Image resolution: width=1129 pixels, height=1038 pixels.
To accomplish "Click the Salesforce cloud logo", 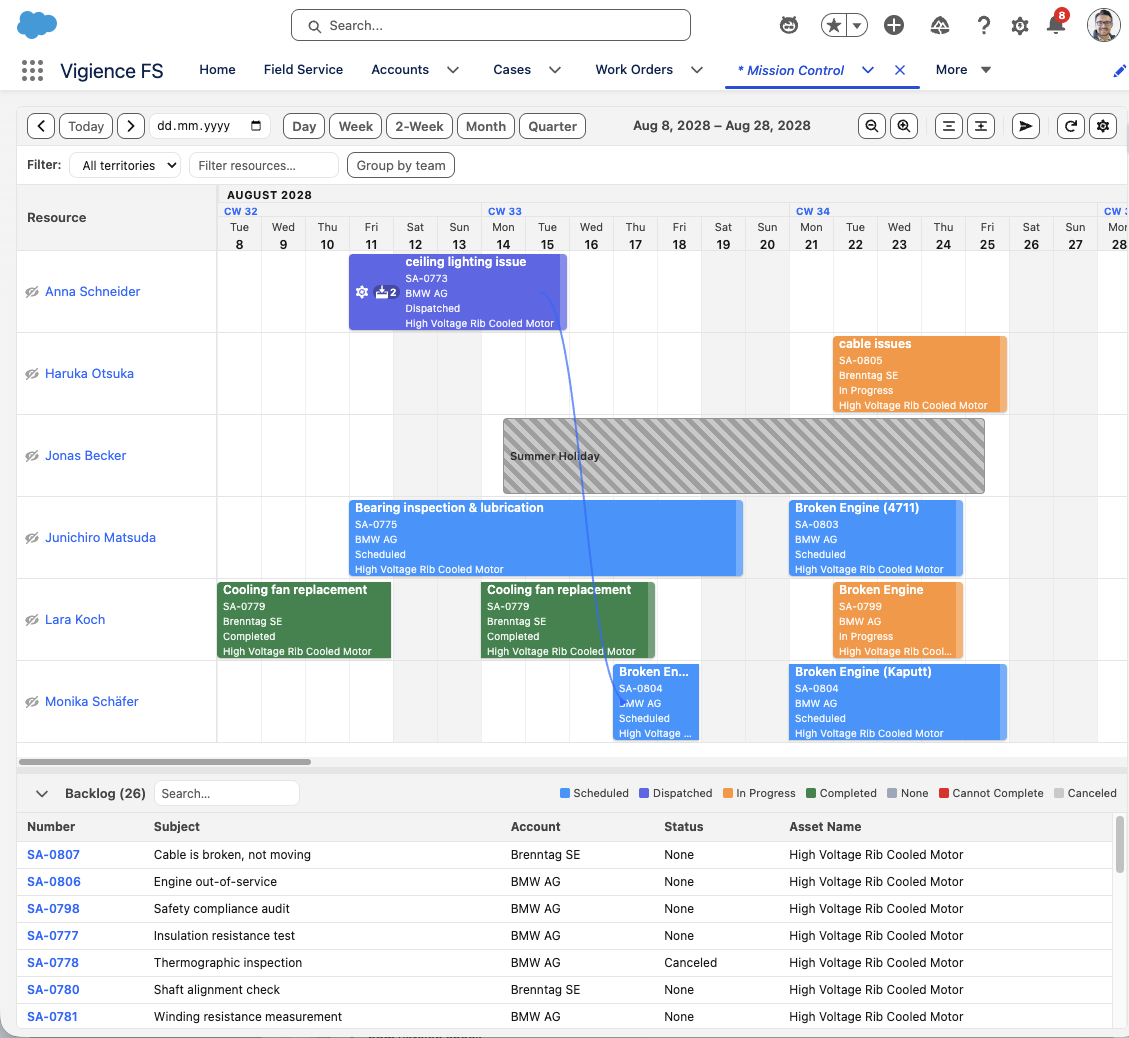I will 37,25.
